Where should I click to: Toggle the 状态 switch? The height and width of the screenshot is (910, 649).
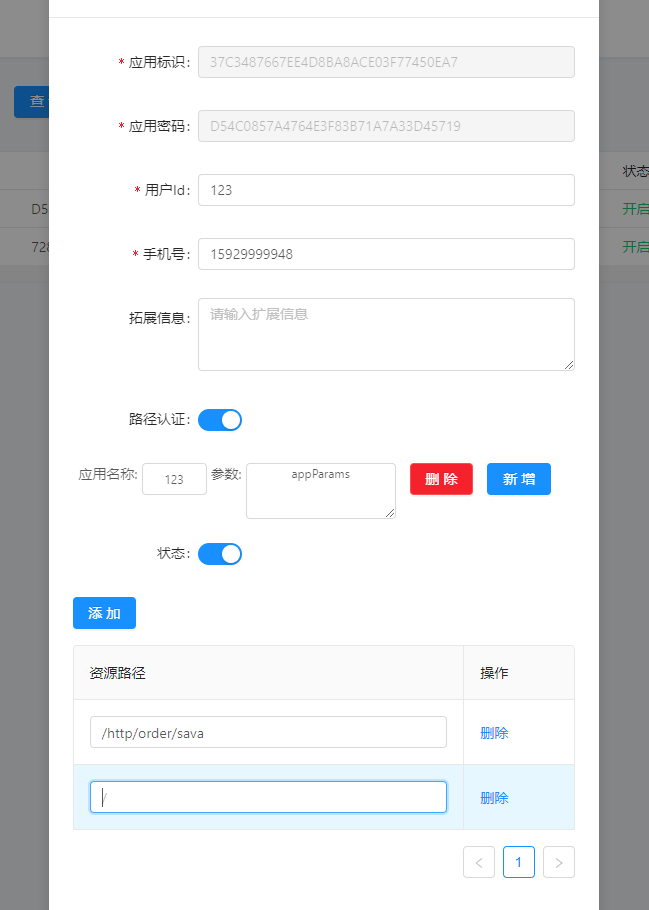pyautogui.click(x=219, y=554)
